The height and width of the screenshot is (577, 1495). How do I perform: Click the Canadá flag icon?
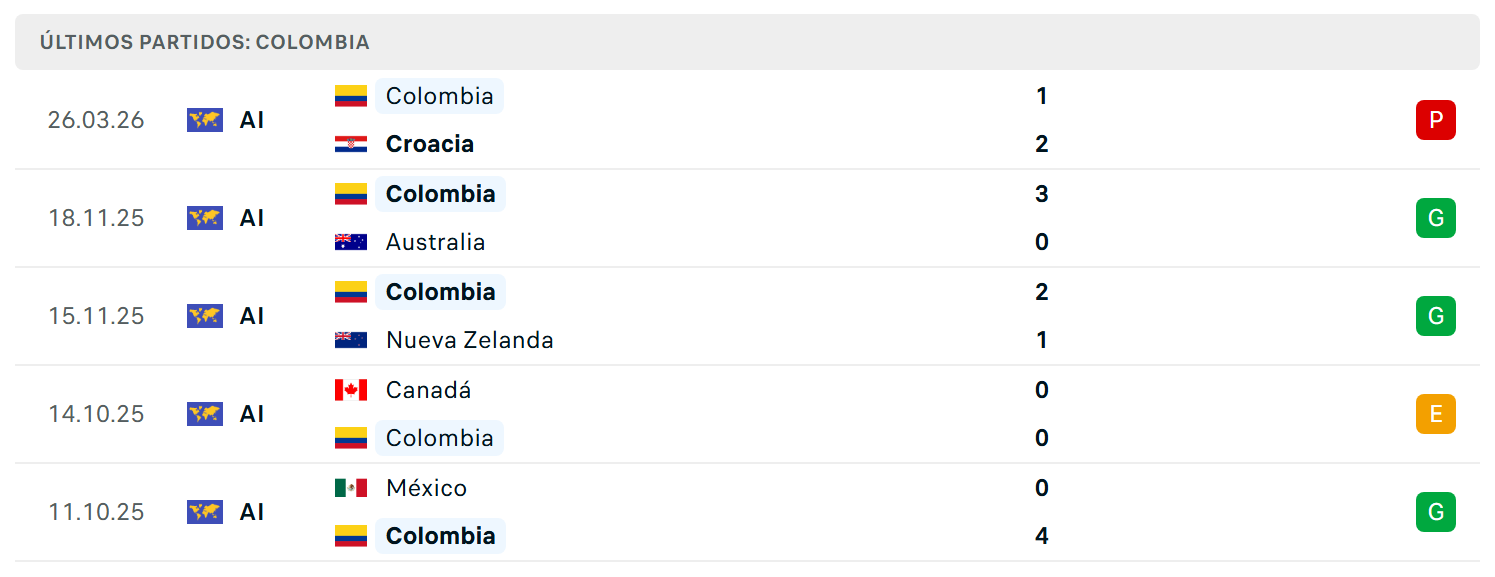tap(351, 390)
